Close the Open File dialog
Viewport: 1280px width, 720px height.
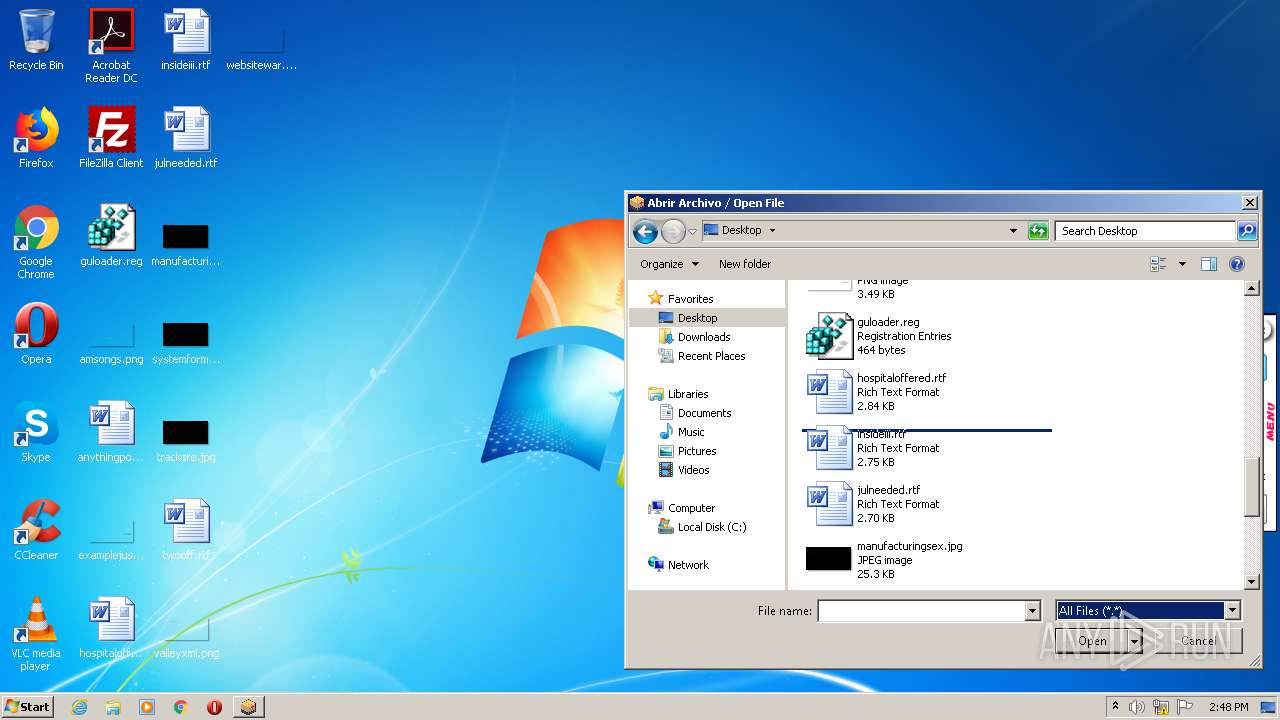click(x=1249, y=203)
